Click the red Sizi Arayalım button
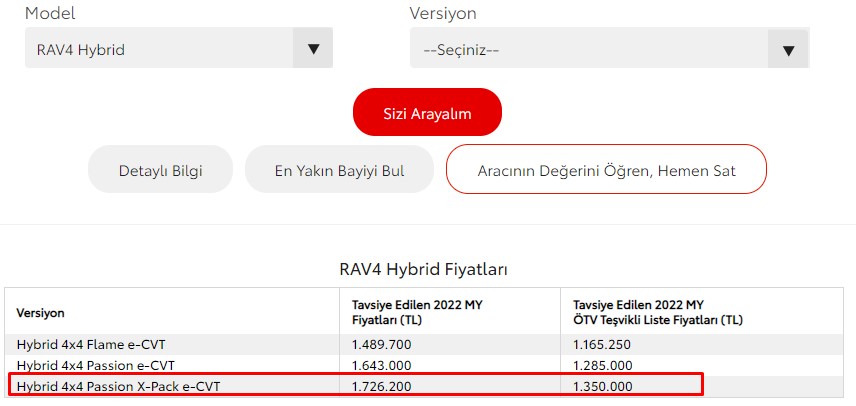Viewport: 856px width, 406px height. click(x=427, y=112)
